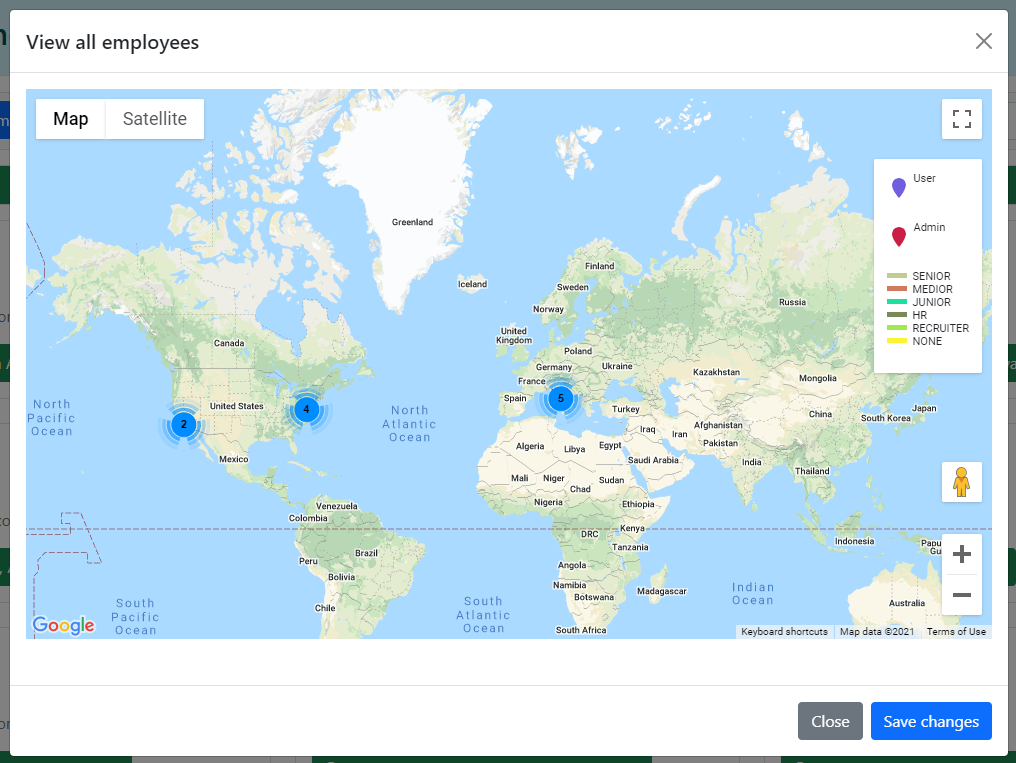Click the Australia label on map
Image resolution: width=1016 pixels, height=763 pixels.
[906, 603]
